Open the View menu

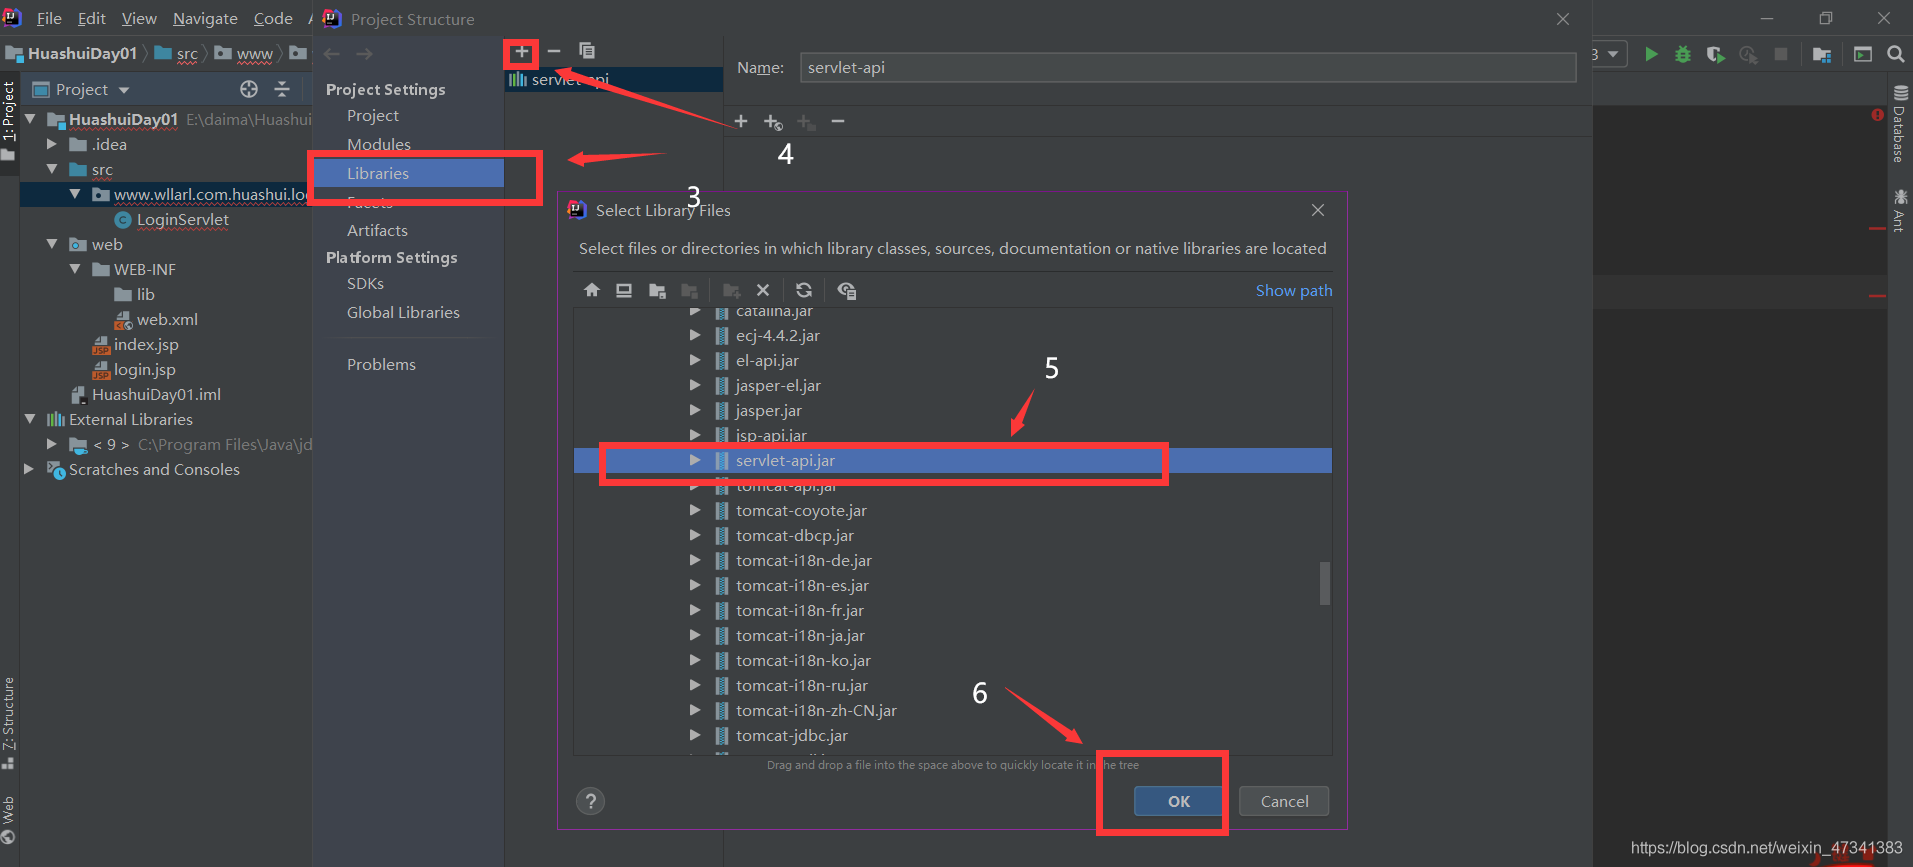[139, 18]
